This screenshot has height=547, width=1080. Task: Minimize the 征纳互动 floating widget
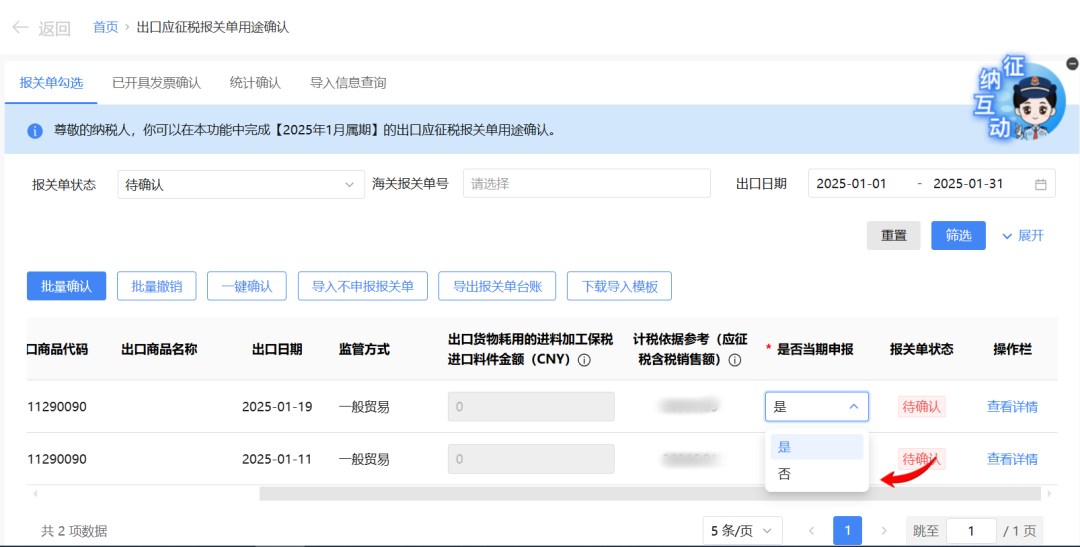(1071, 63)
